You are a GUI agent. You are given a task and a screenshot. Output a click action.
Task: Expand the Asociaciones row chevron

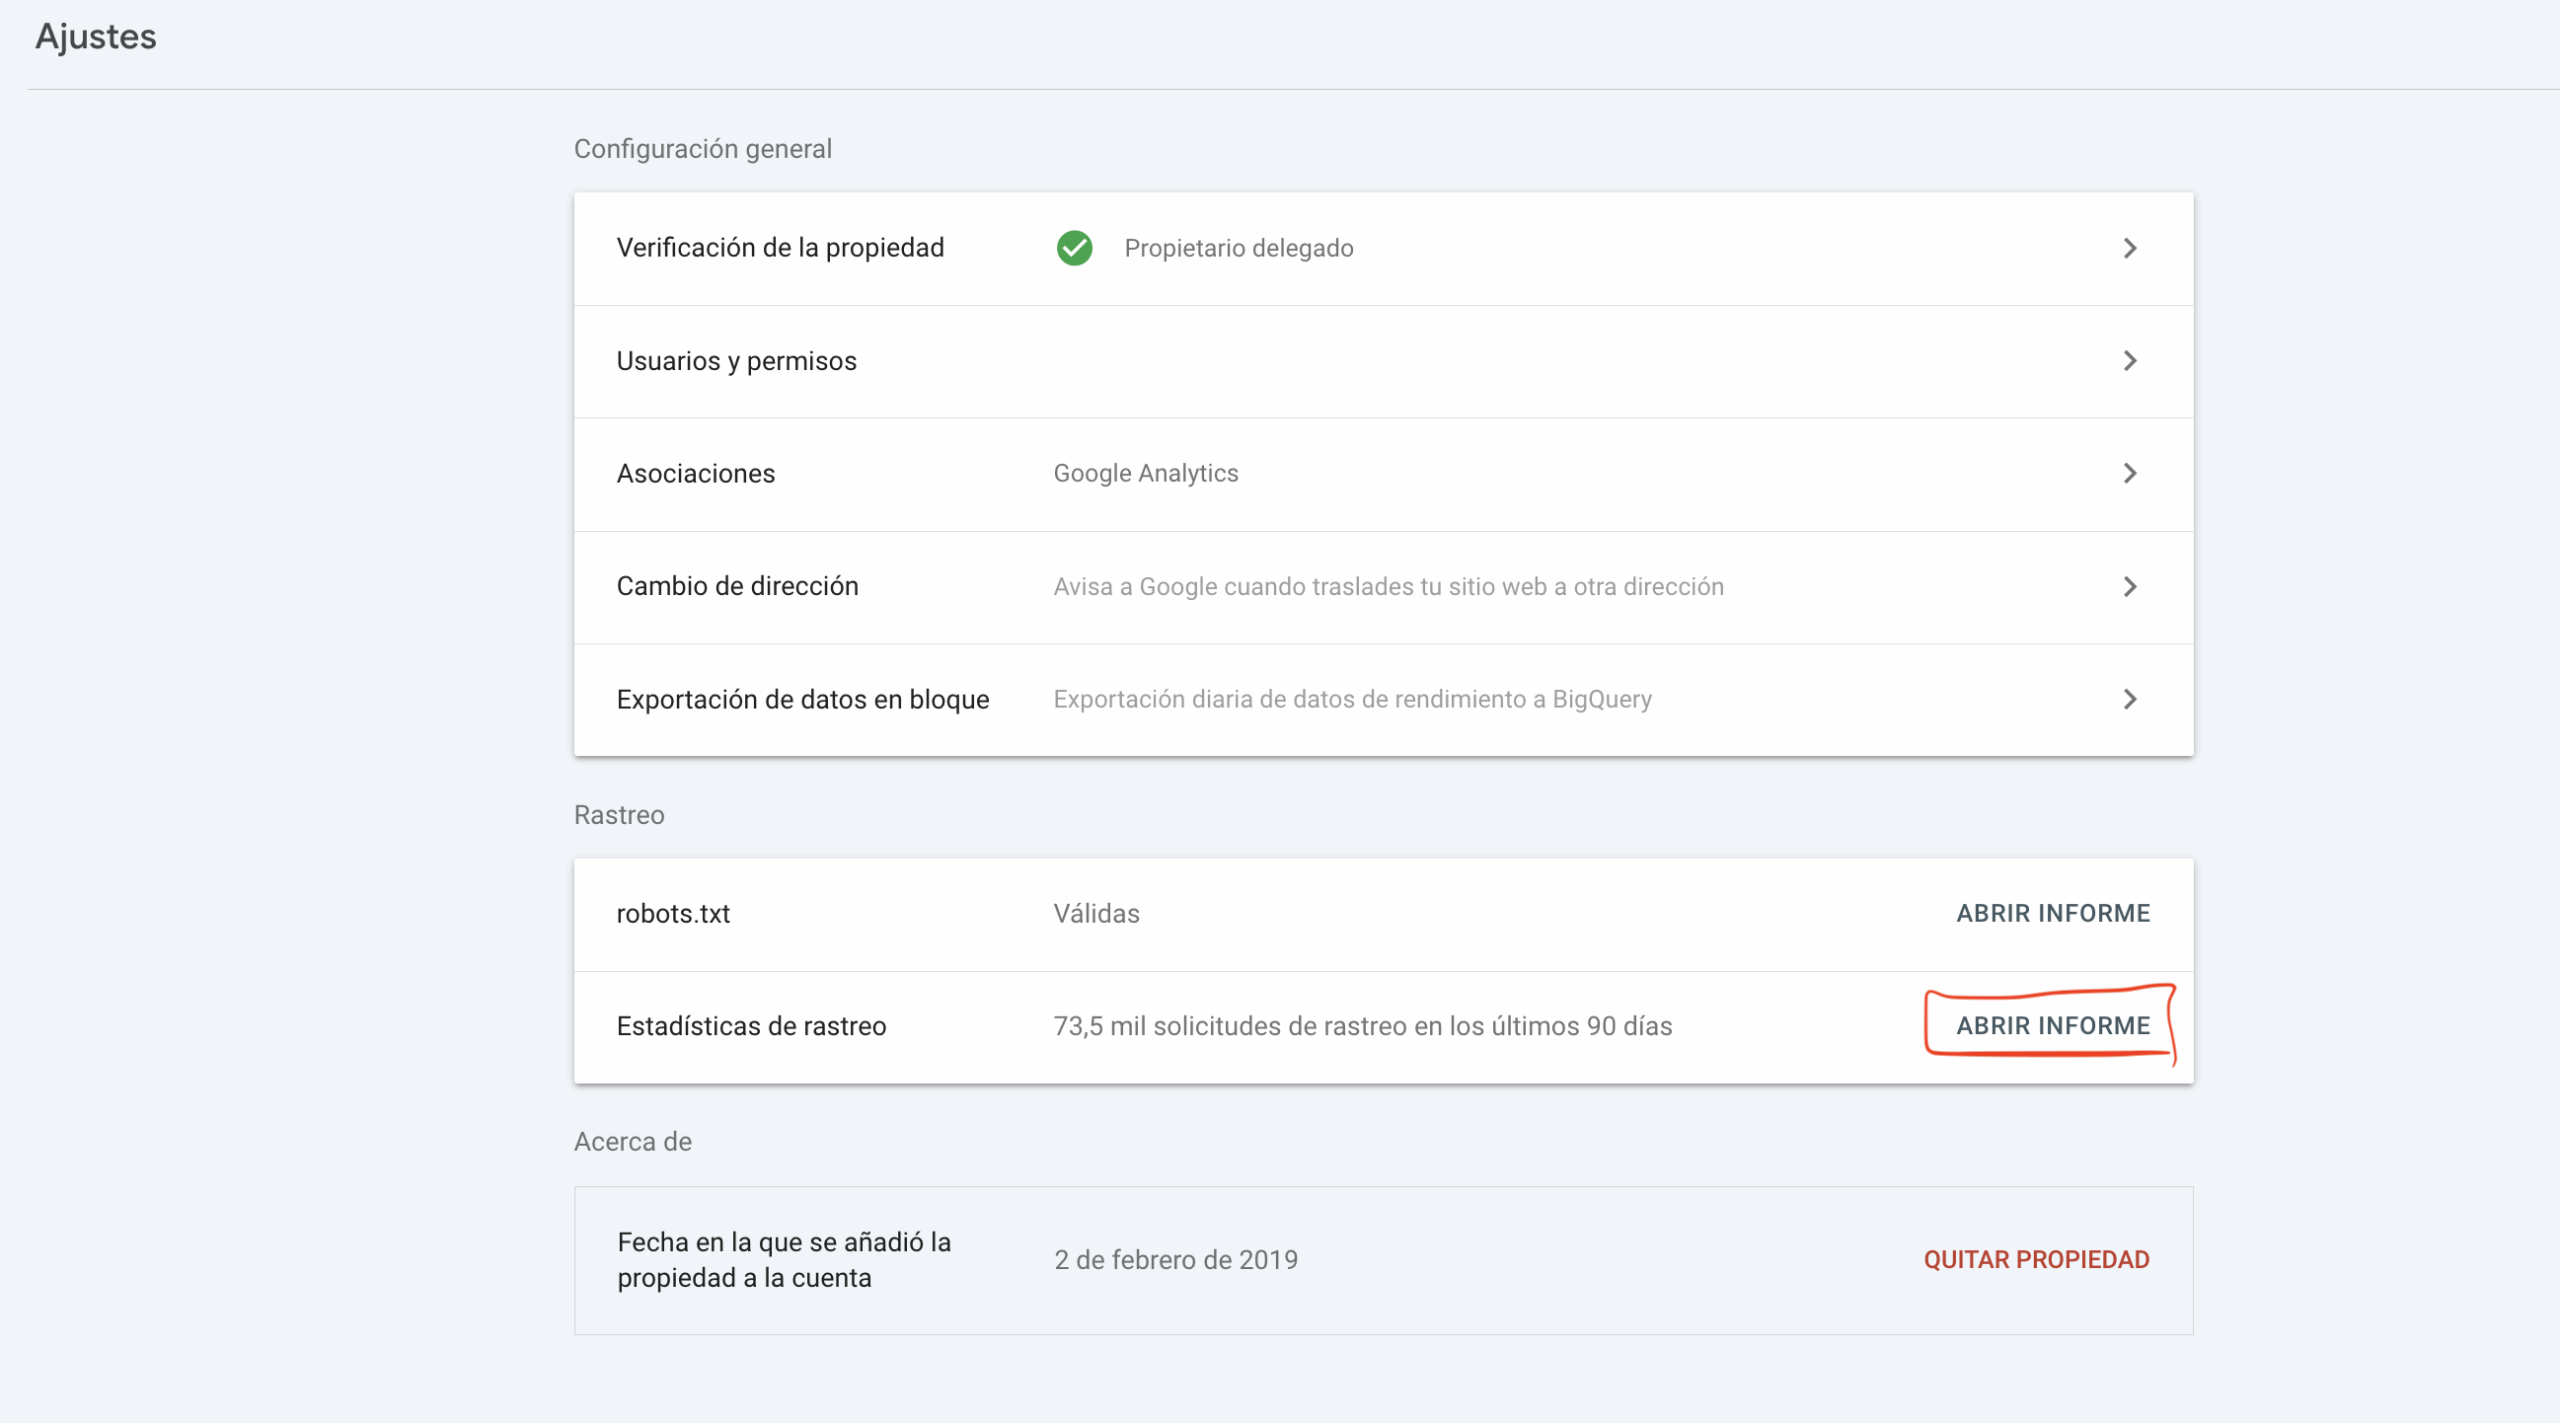(x=2129, y=473)
